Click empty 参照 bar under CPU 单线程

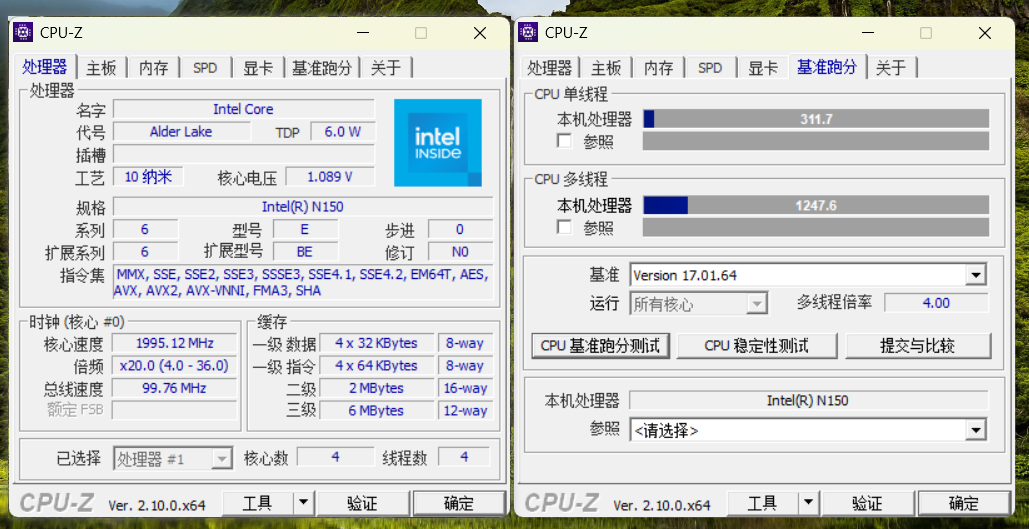click(x=816, y=140)
